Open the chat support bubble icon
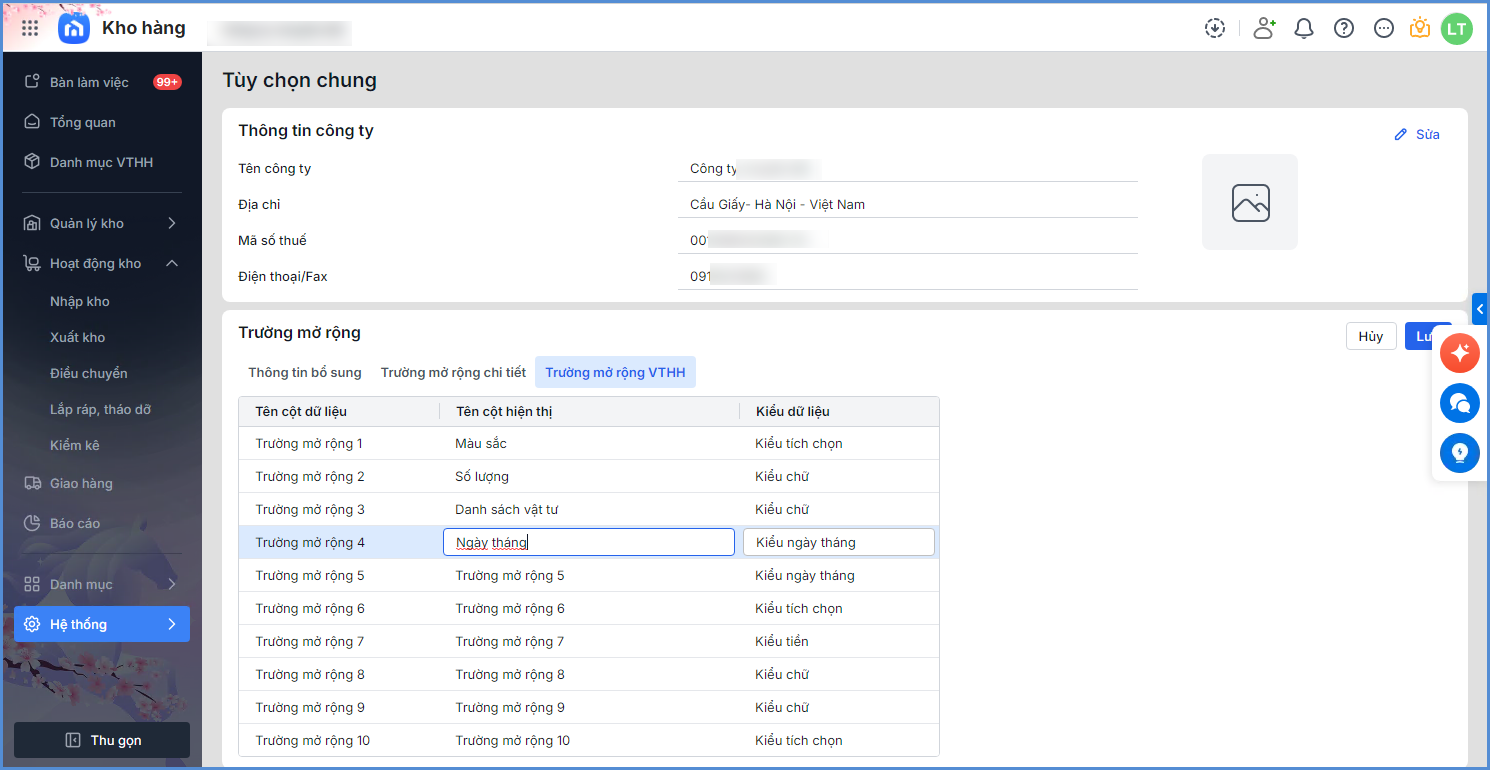The image size is (1490, 770). tap(1460, 403)
